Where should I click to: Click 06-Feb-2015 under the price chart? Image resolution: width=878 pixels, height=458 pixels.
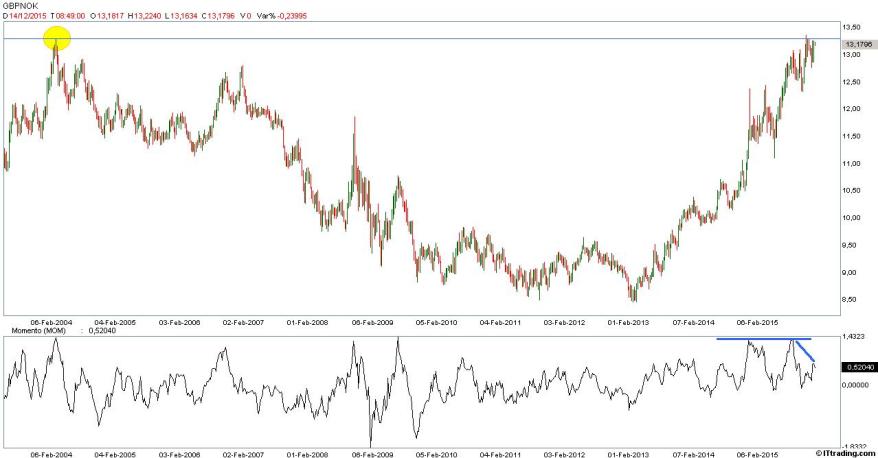pos(757,323)
